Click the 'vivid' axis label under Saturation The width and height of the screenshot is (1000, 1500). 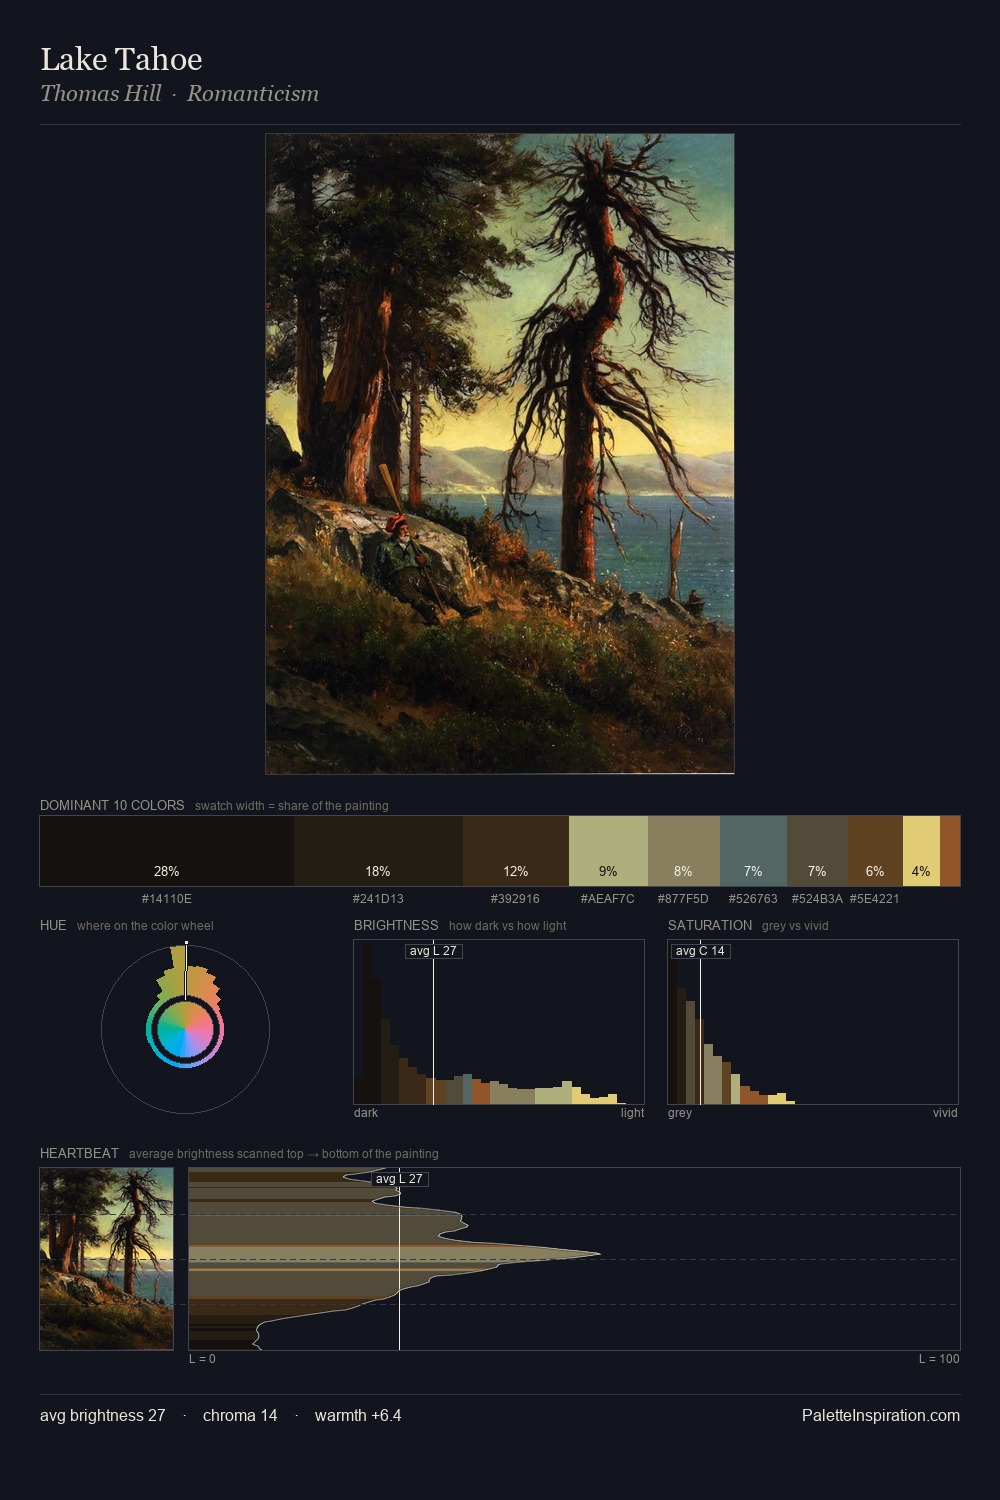(x=945, y=1113)
